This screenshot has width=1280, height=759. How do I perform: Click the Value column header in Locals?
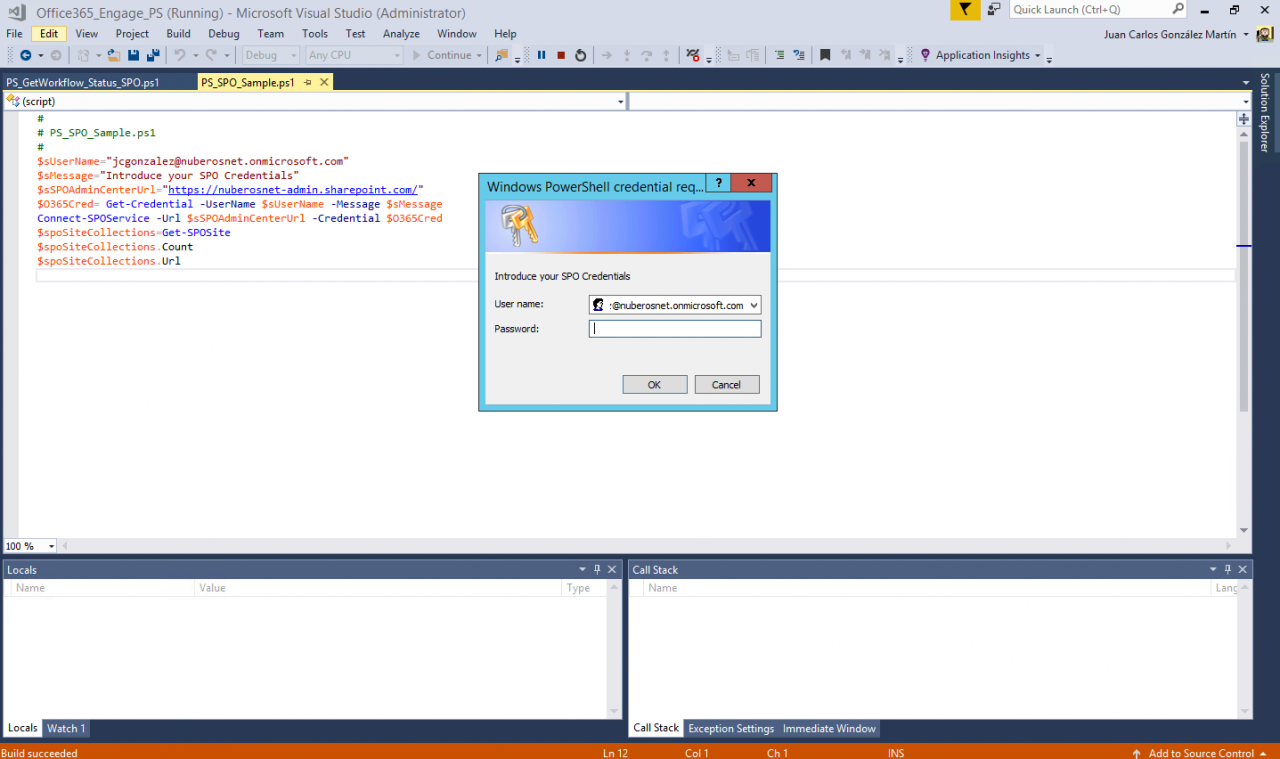[x=379, y=588]
